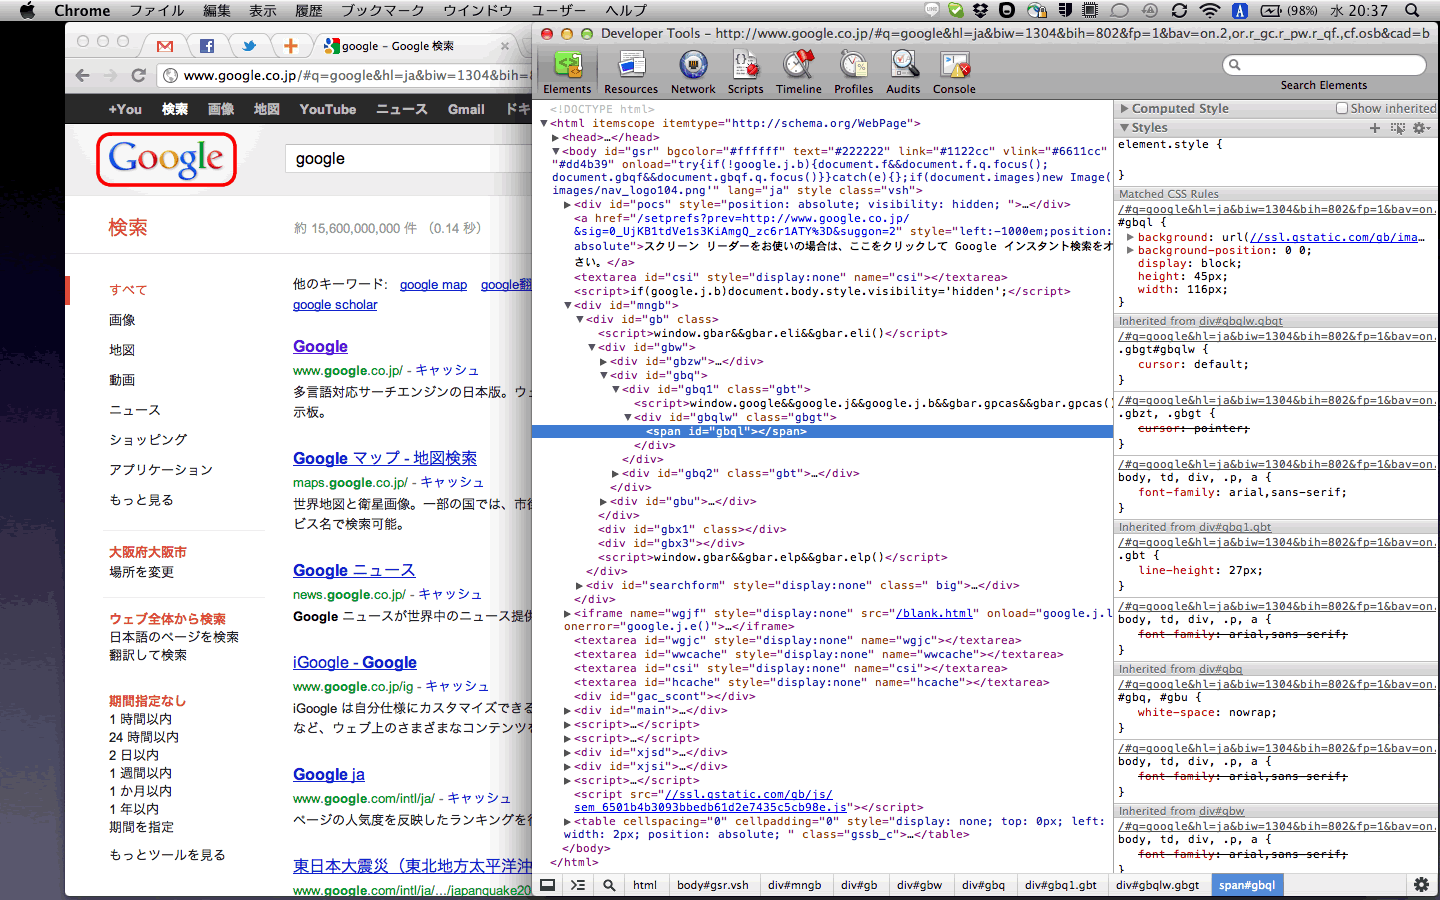Click the Facebook tab icon in Chrome
Viewport: 1440px width, 900px height.
tap(207, 46)
